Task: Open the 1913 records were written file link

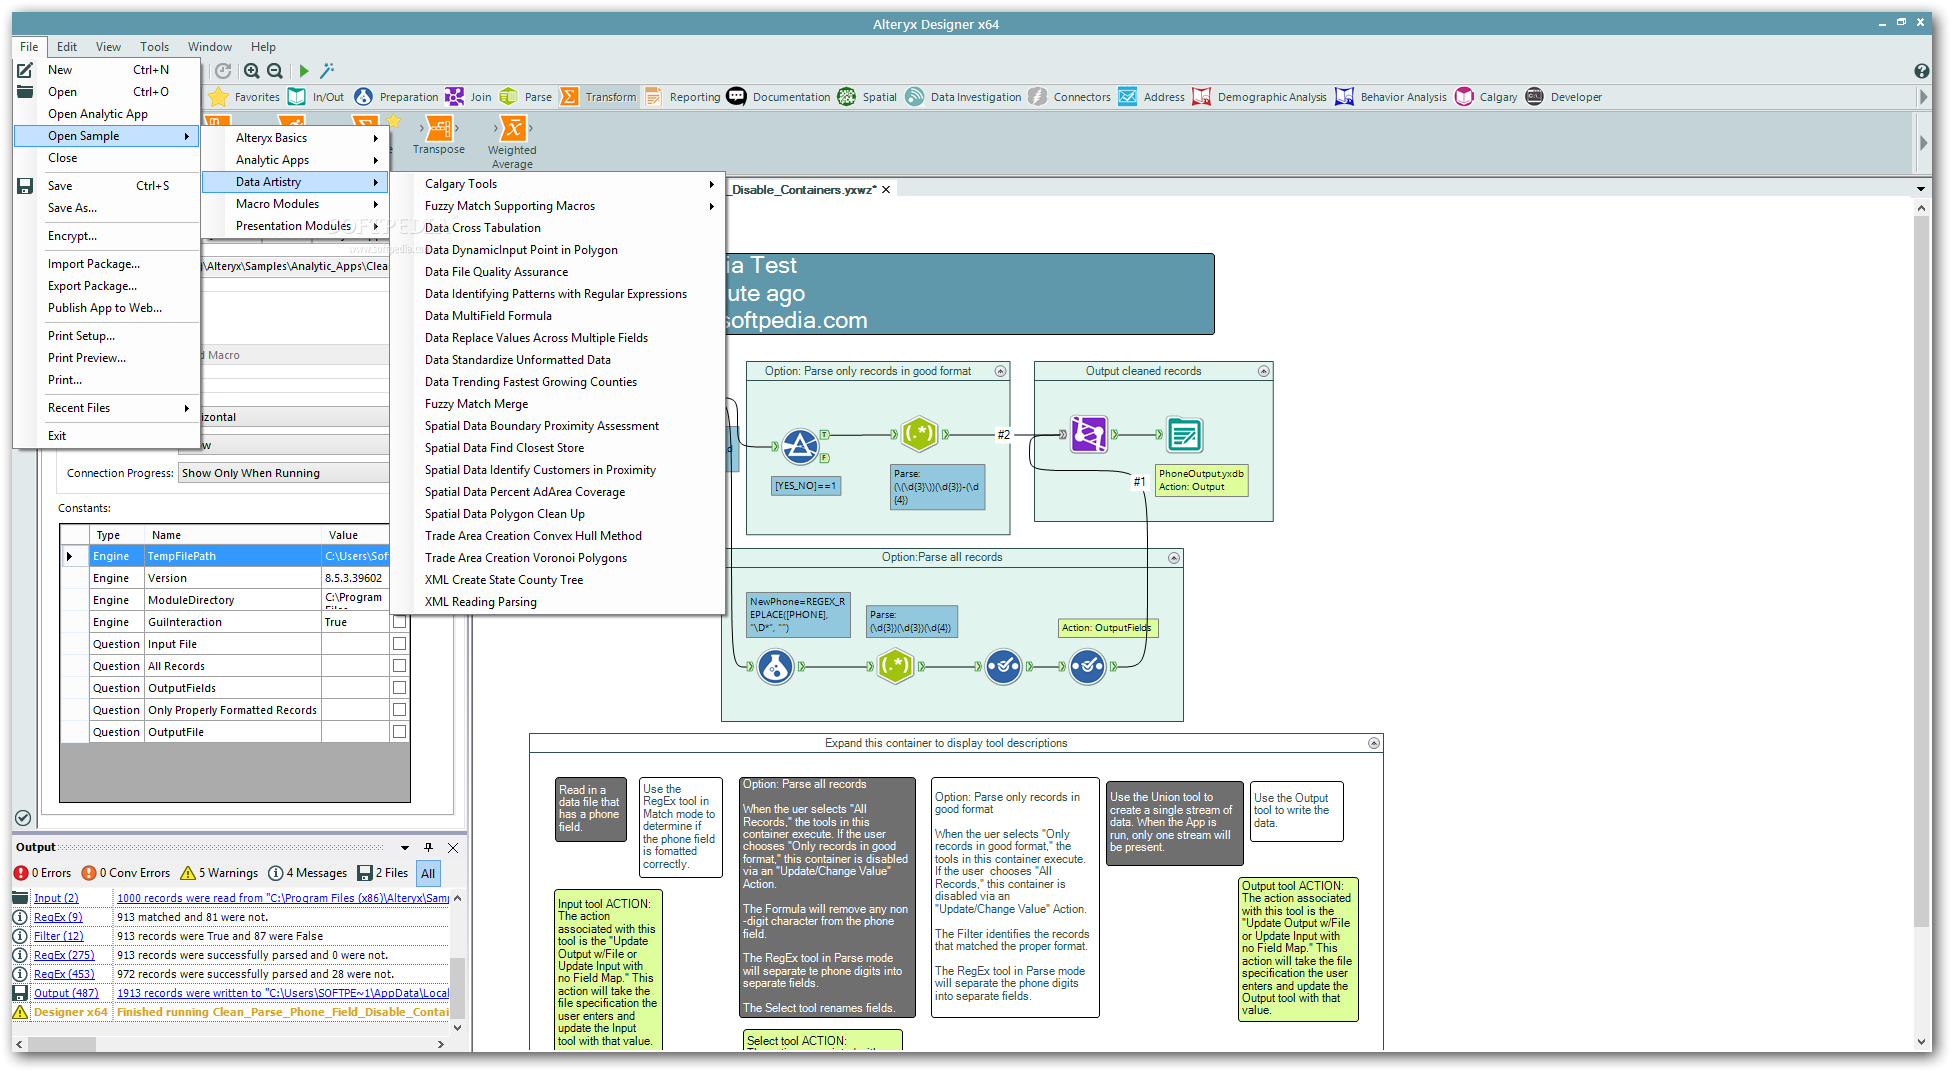Action: click(283, 993)
